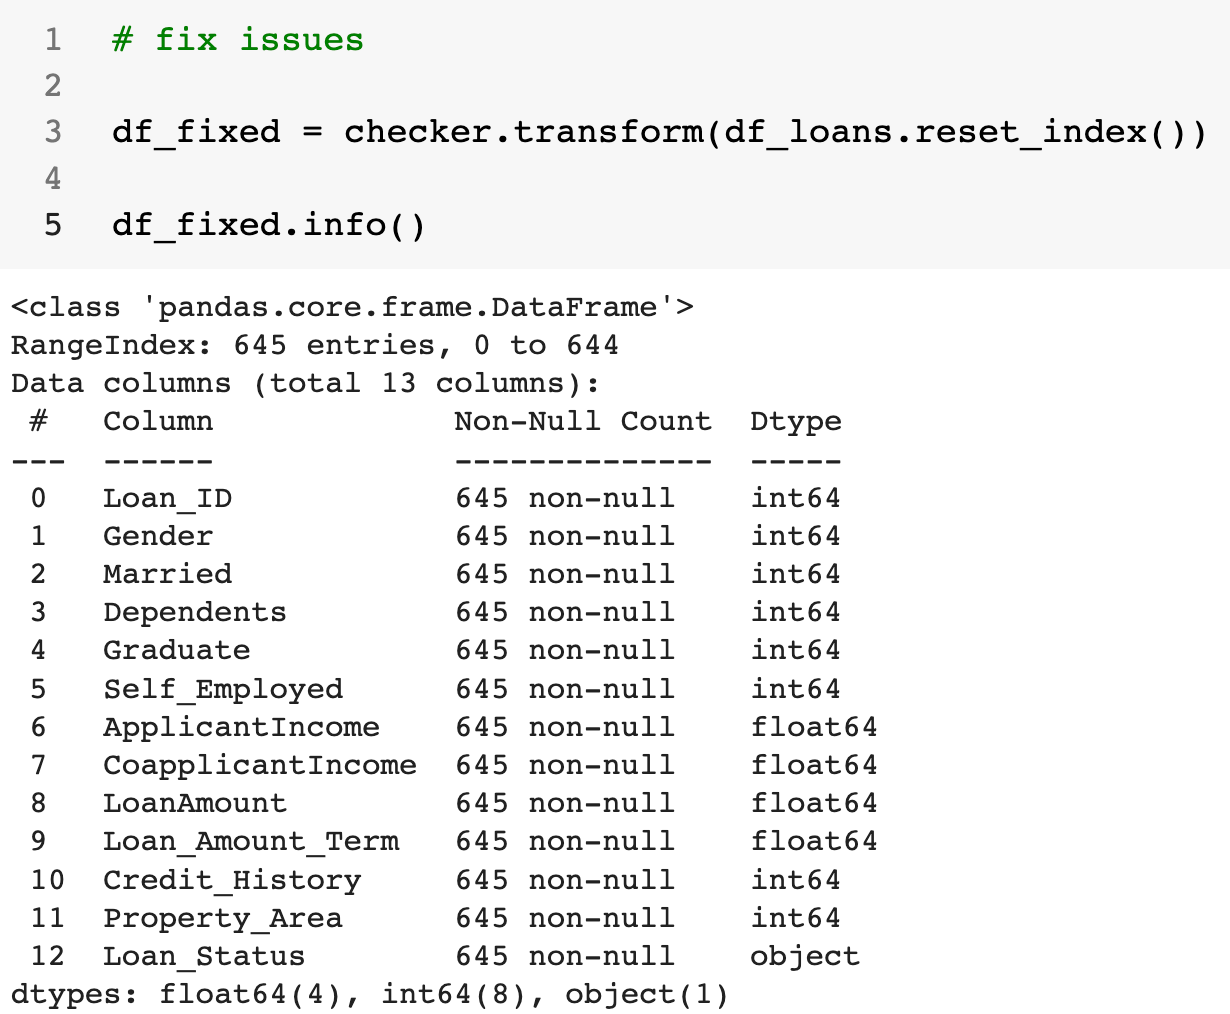Click the Loan_ID row in the output
The height and width of the screenshot is (1014, 1230).
click(168, 498)
